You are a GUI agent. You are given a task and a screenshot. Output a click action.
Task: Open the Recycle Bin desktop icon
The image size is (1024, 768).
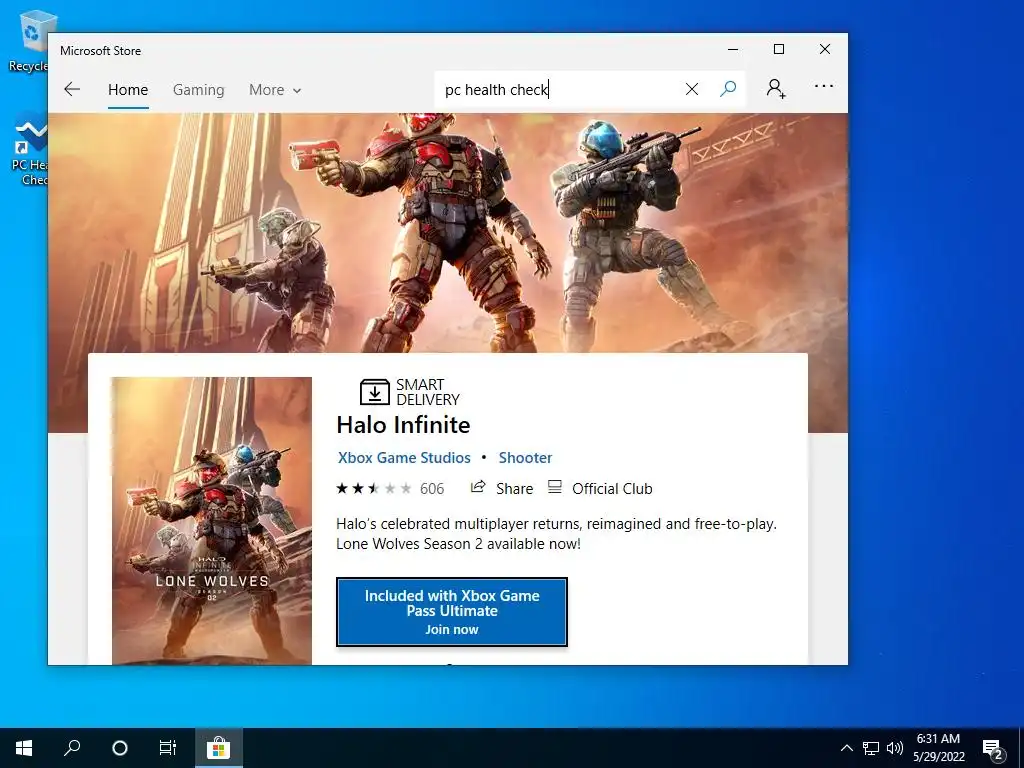[x=28, y=40]
